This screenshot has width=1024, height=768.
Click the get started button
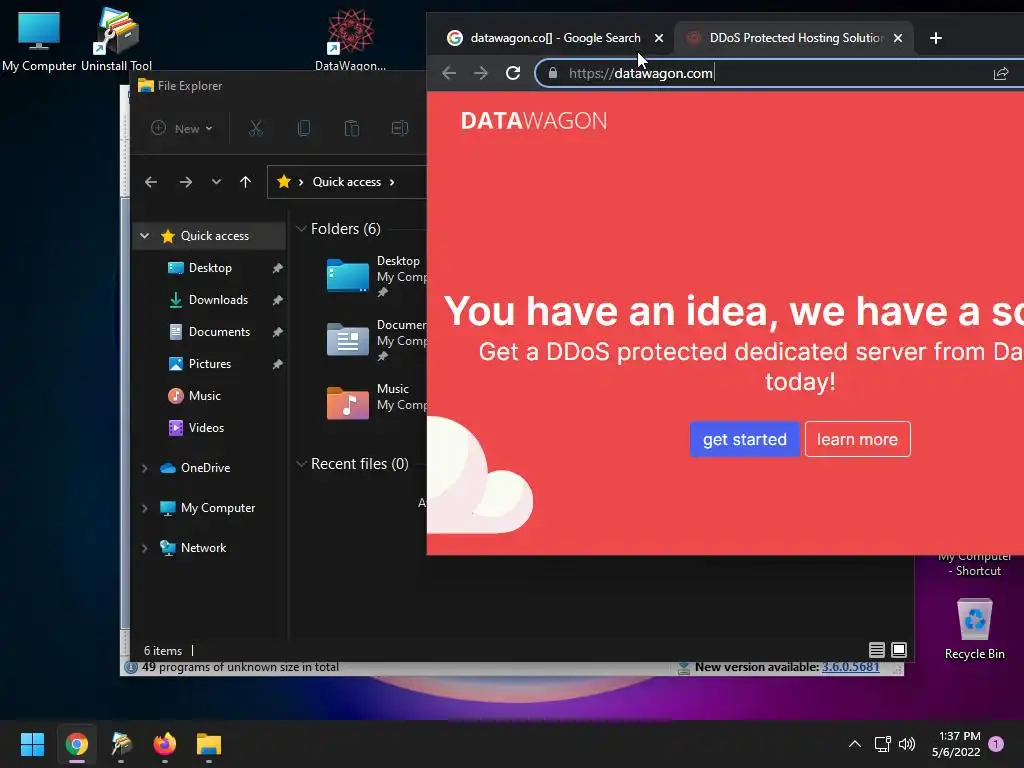point(744,440)
